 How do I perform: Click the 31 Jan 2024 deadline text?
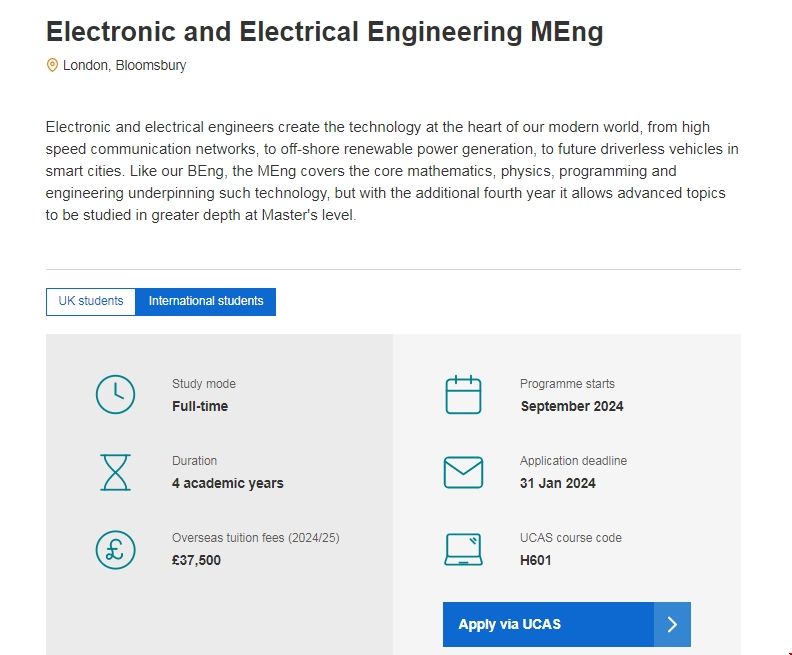(558, 483)
